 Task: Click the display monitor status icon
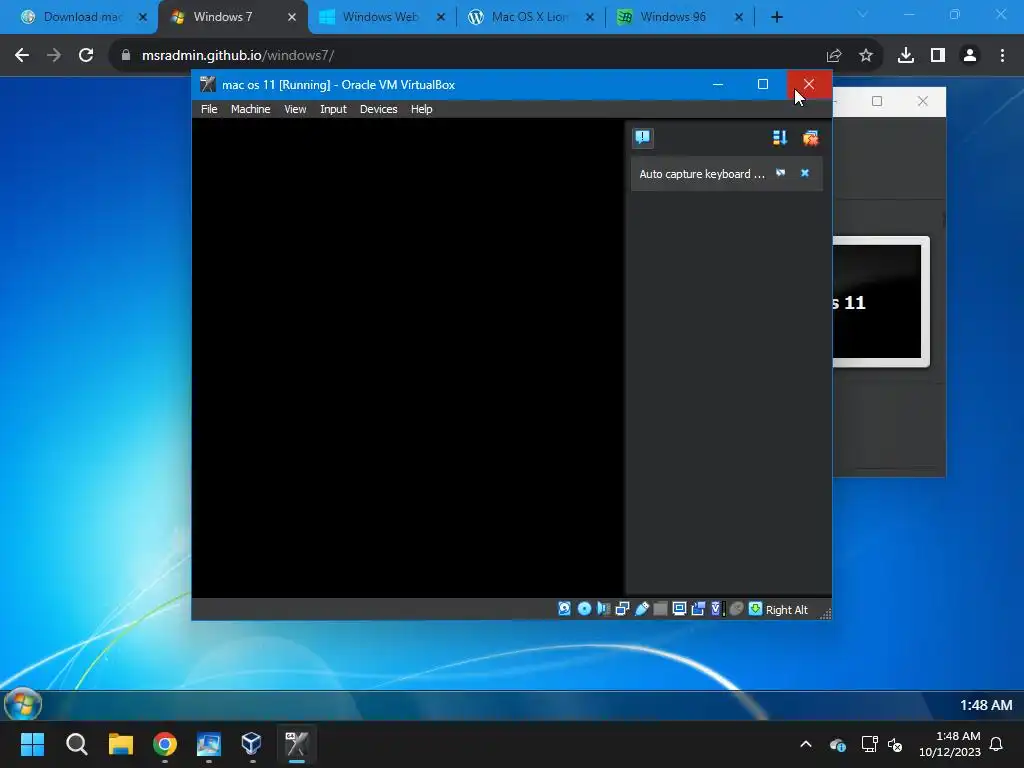679,609
